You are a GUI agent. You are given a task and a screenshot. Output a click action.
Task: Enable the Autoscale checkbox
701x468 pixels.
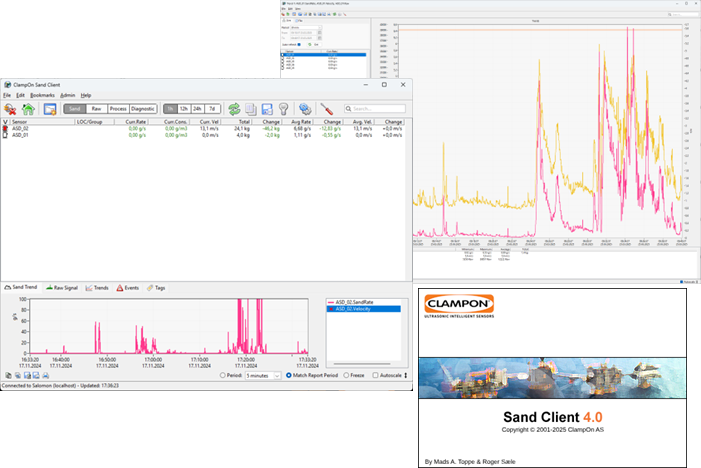coord(376,375)
